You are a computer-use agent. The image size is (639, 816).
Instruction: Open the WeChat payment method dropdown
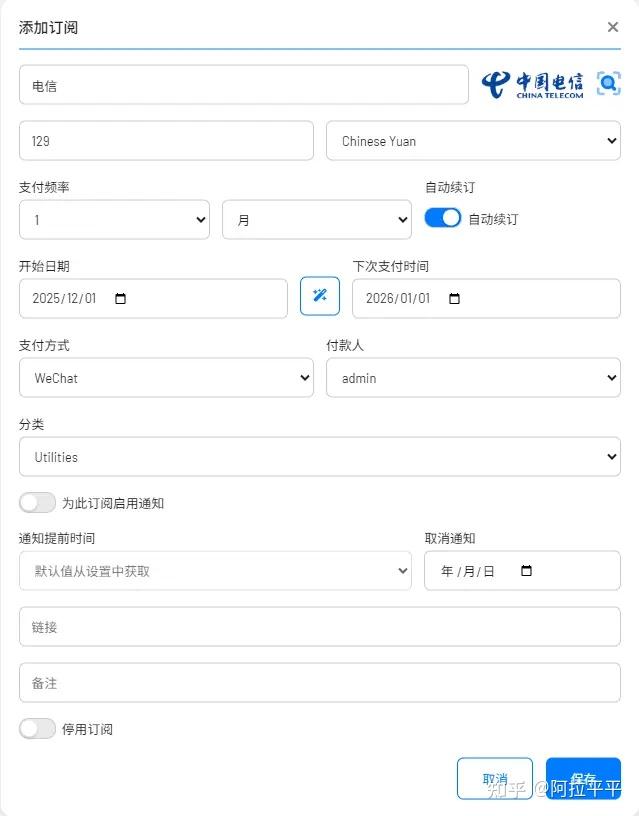tap(166, 378)
